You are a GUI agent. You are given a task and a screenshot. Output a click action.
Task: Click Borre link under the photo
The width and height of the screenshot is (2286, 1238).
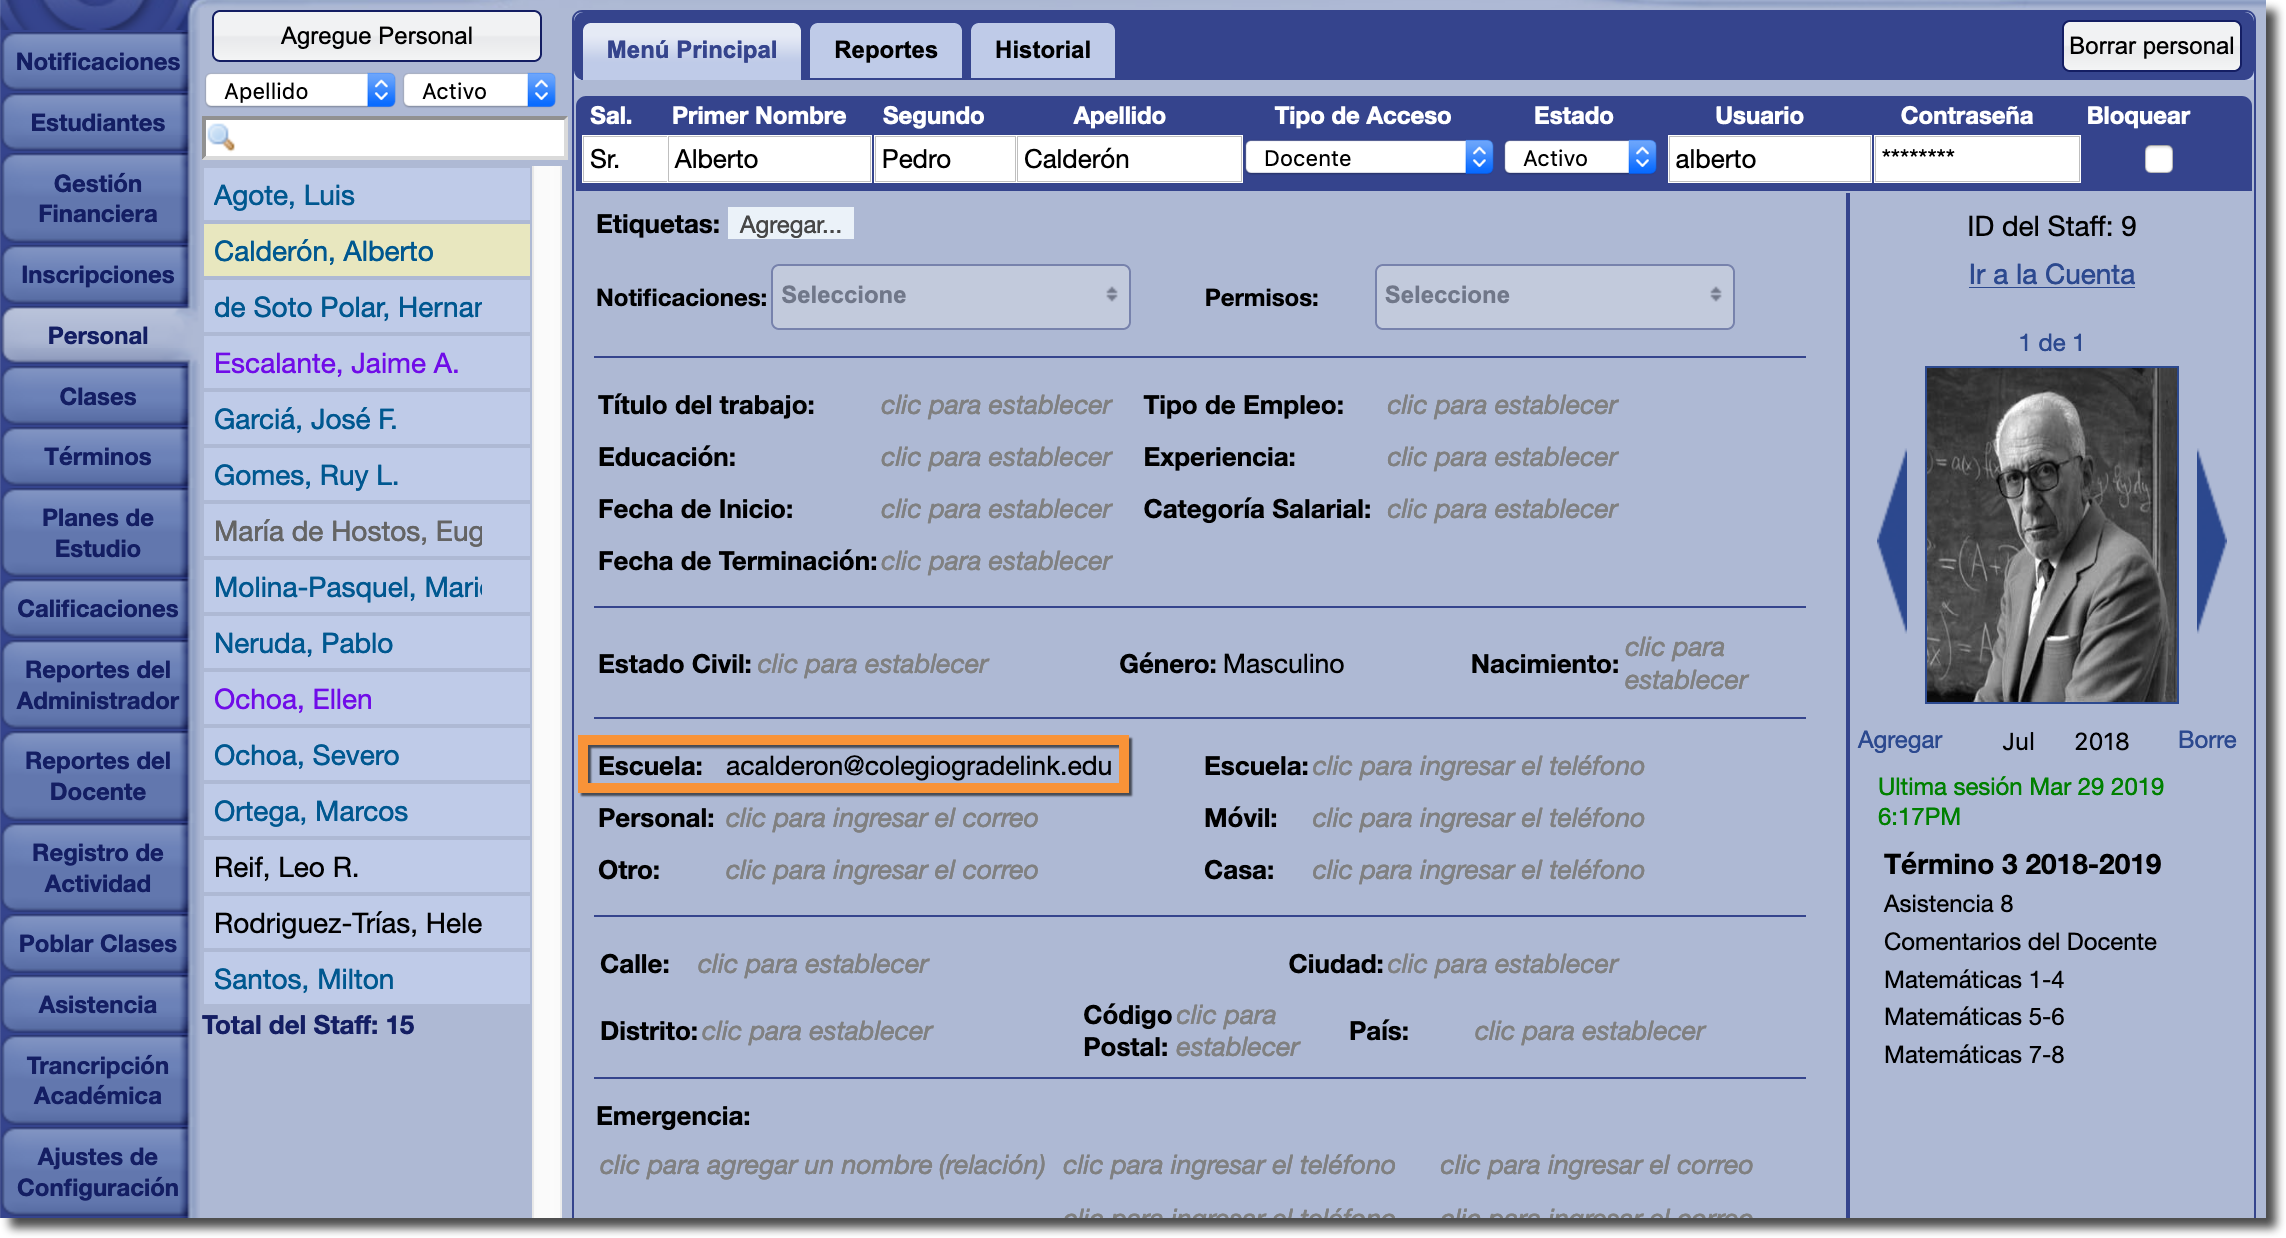pyautogui.click(x=2206, y=740)
